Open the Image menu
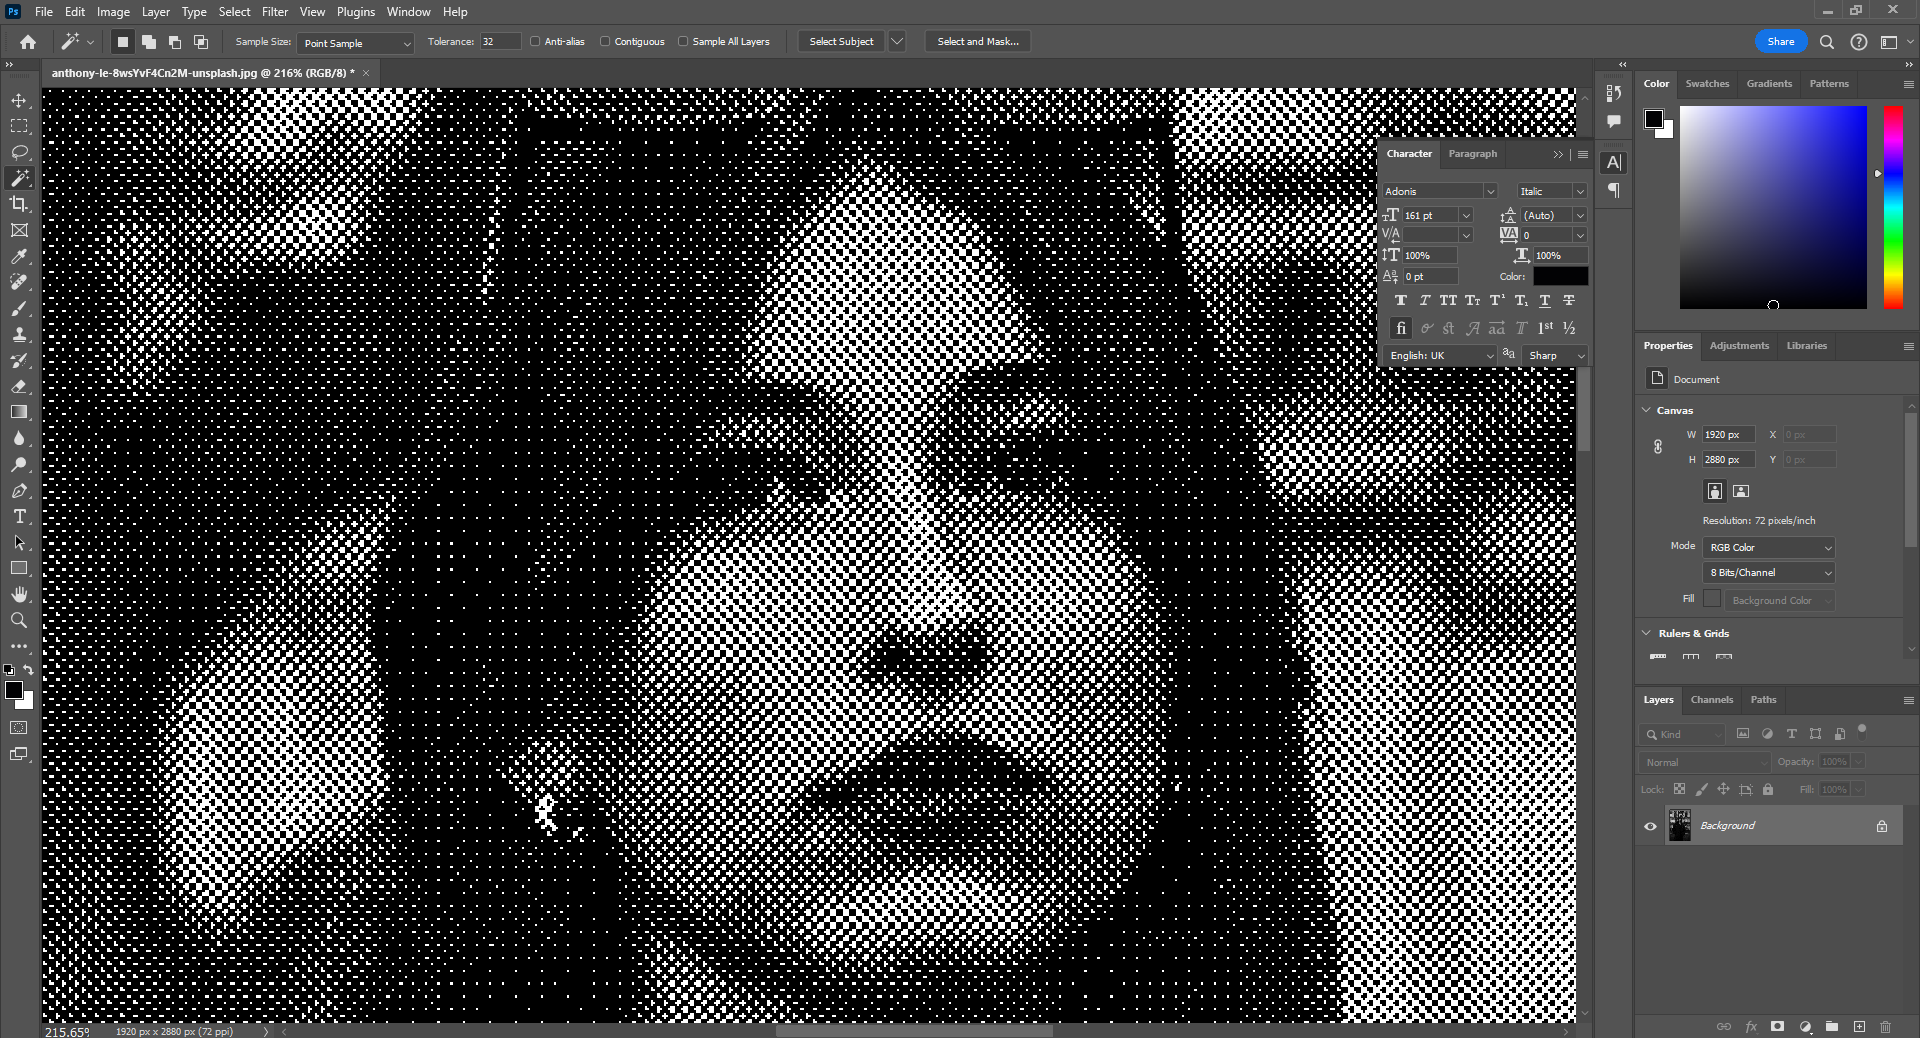 point(113,12)
